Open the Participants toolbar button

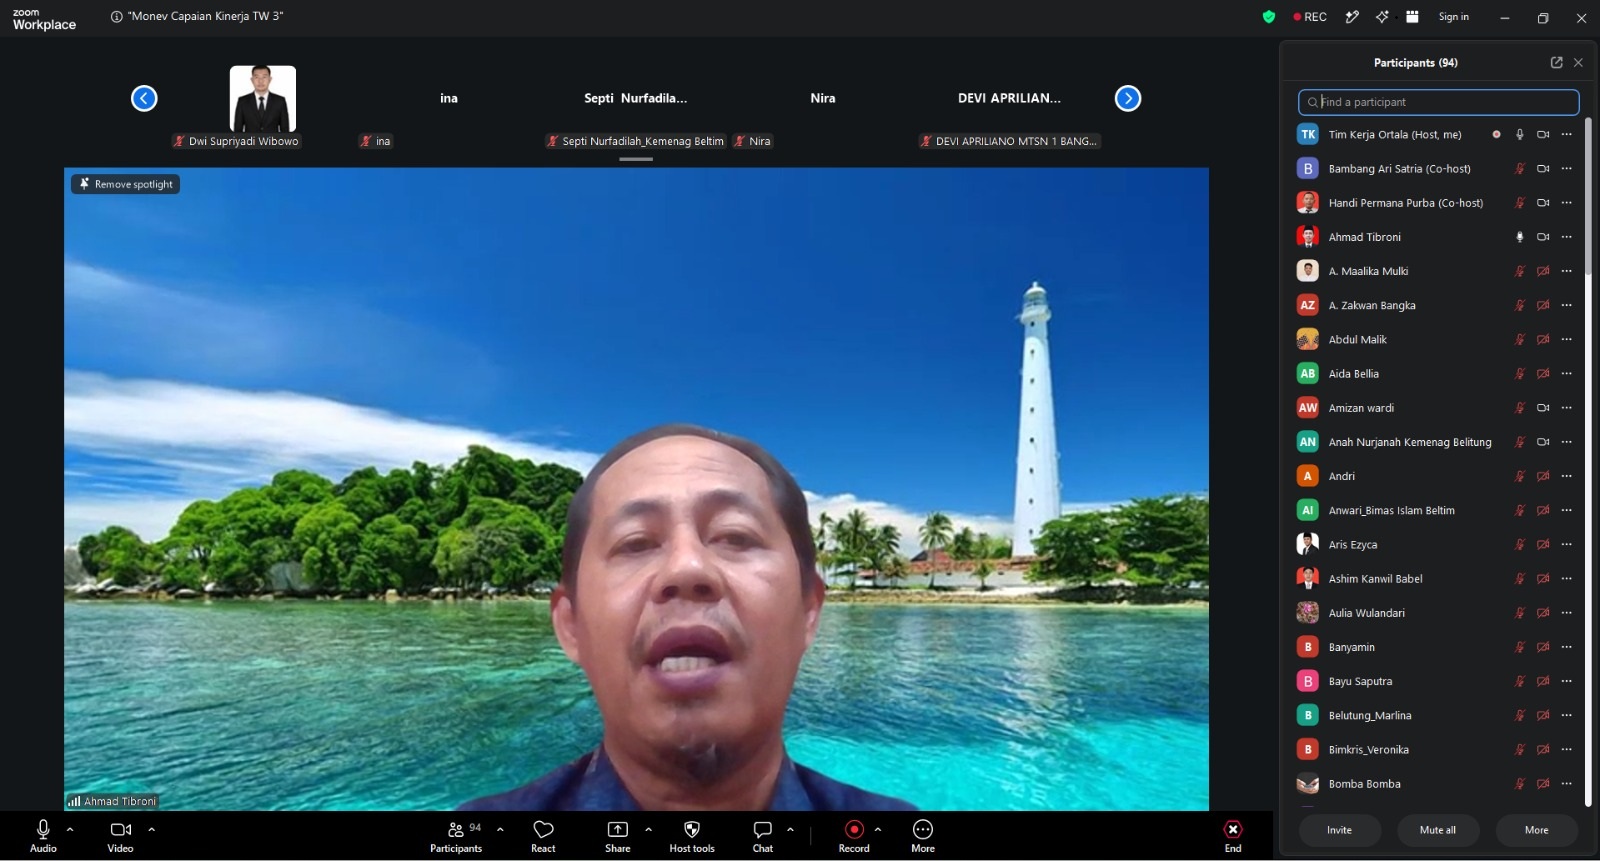(x=456, y=836)
